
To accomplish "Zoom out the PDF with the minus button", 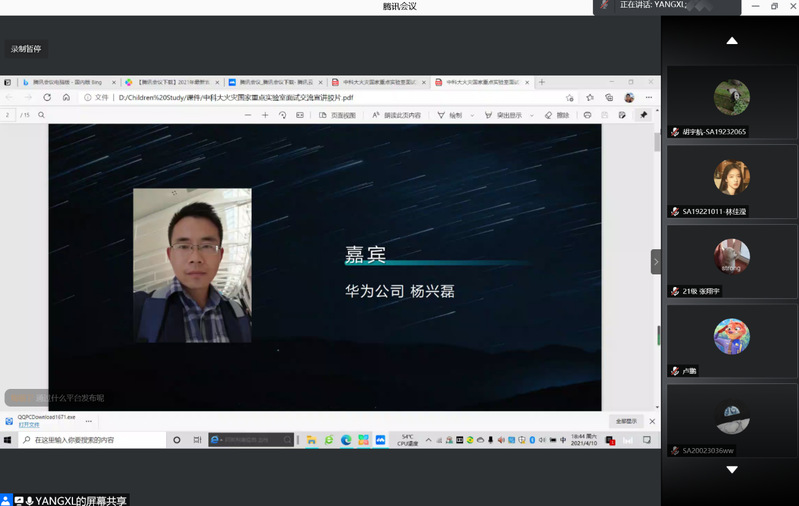I will (248, 115).
